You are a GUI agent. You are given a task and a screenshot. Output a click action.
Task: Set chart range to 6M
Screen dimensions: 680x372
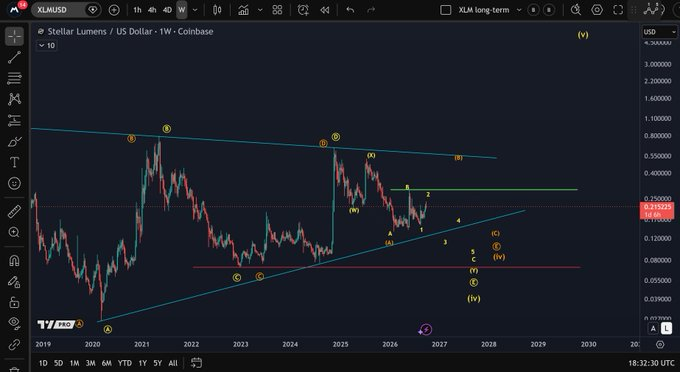tap(107, 363)
